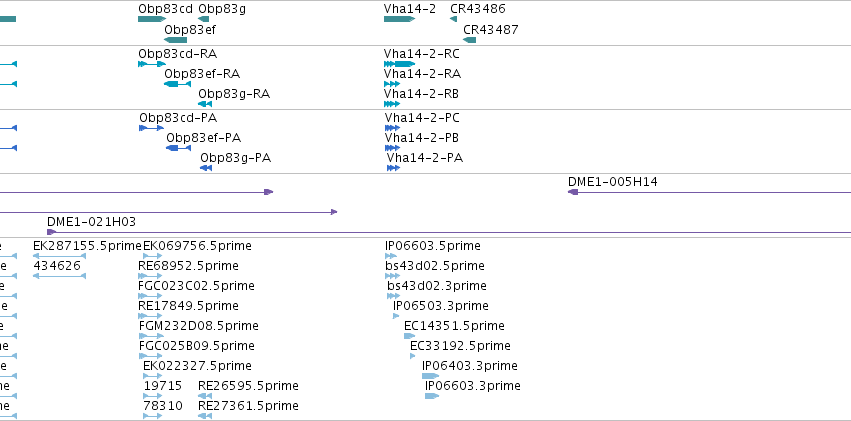Click the Obp83ef gene glyph
Screen dimensions: 851x421
[175, 40]
